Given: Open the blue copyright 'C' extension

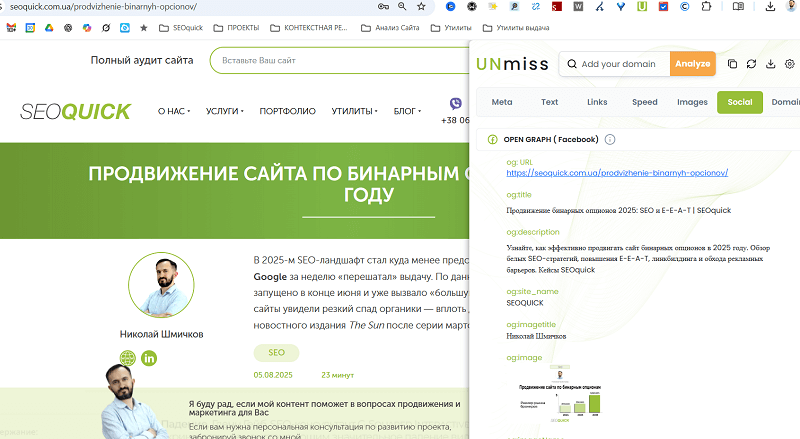Looking at the screenshot, I should pos(685,7).
